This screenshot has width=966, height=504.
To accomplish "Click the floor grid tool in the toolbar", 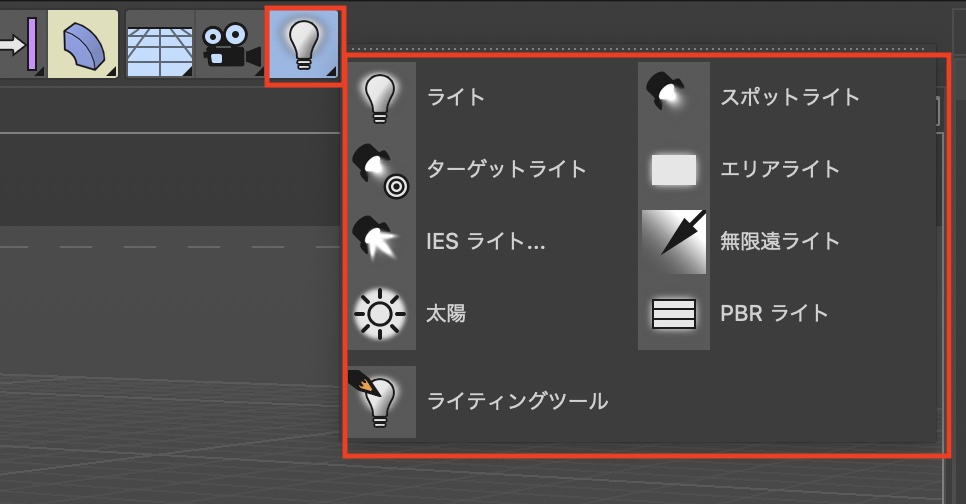I will click(x=160, y=44).
